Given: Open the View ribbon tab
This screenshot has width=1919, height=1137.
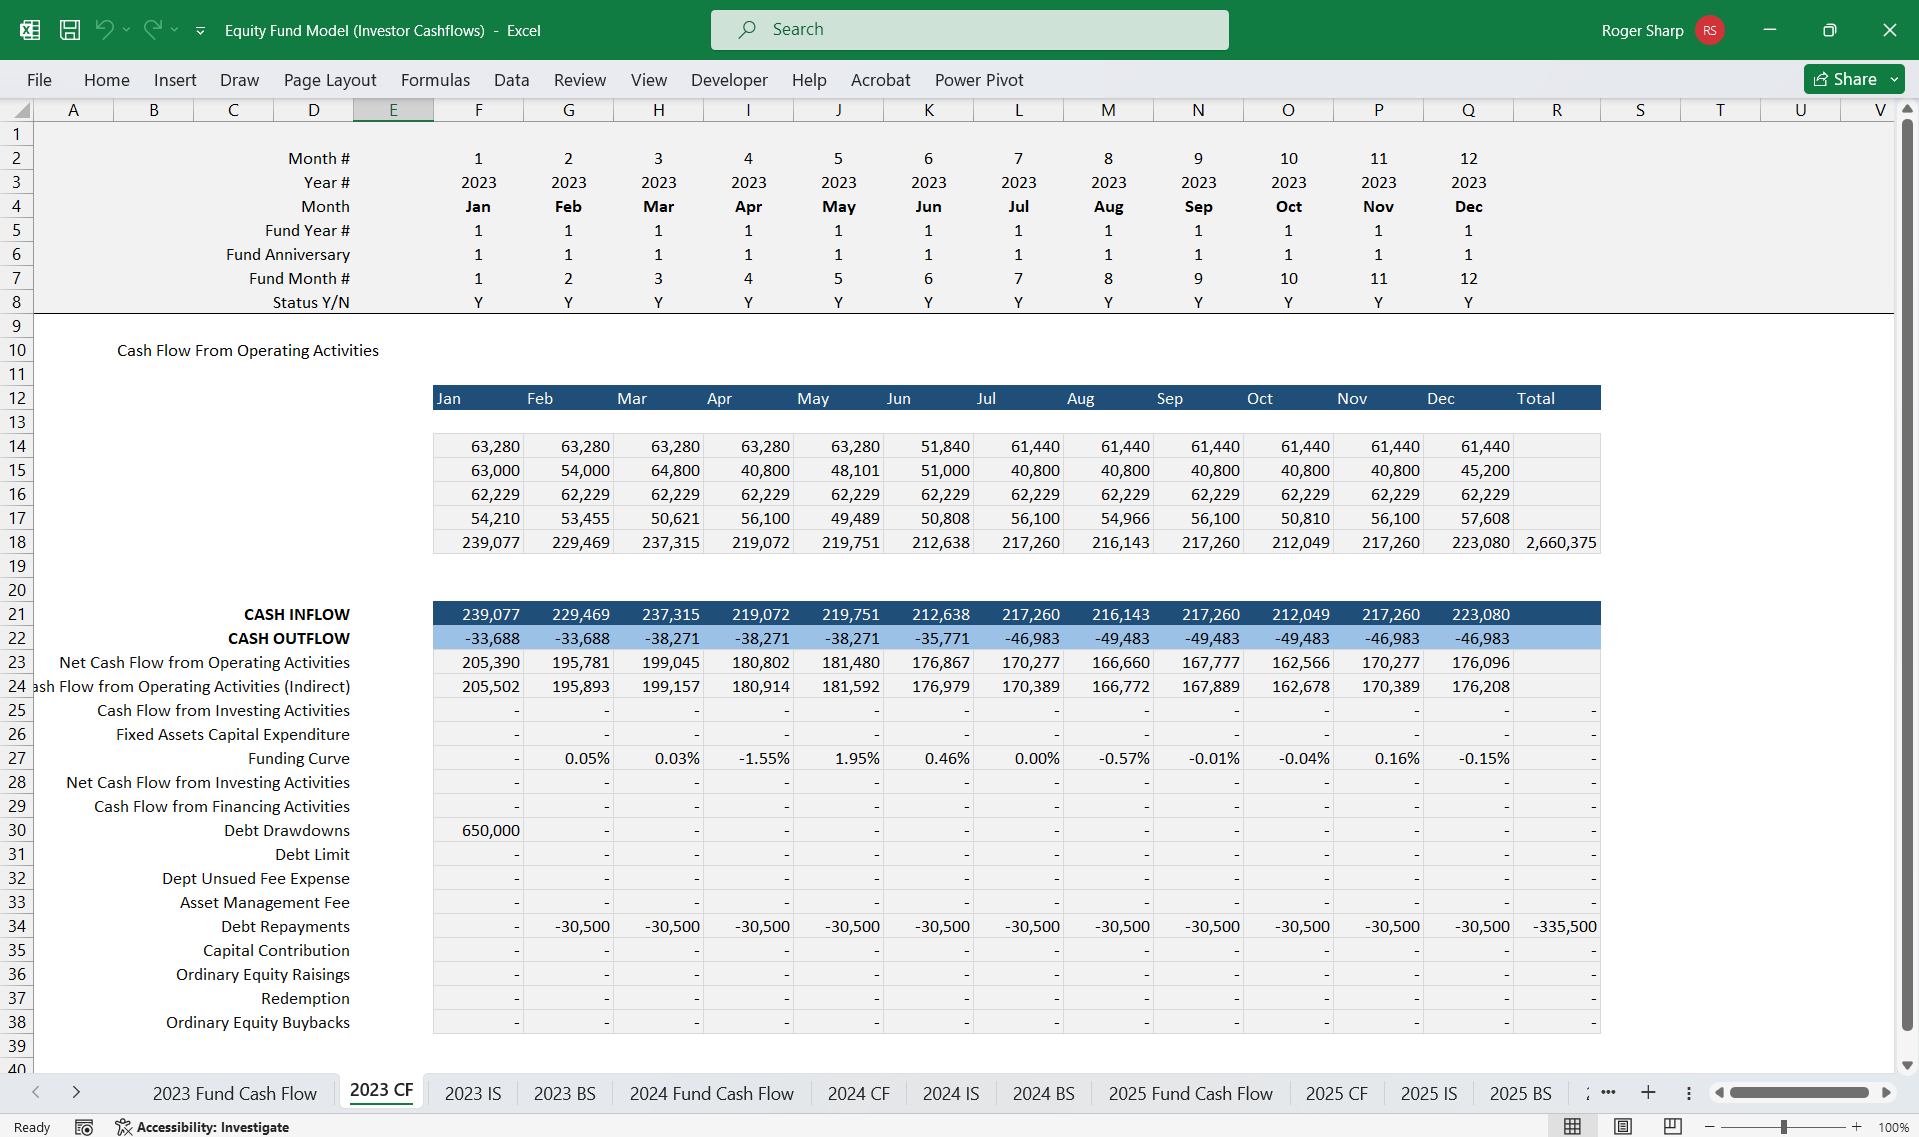Looking at the screenshot, I should pos(648,80).
